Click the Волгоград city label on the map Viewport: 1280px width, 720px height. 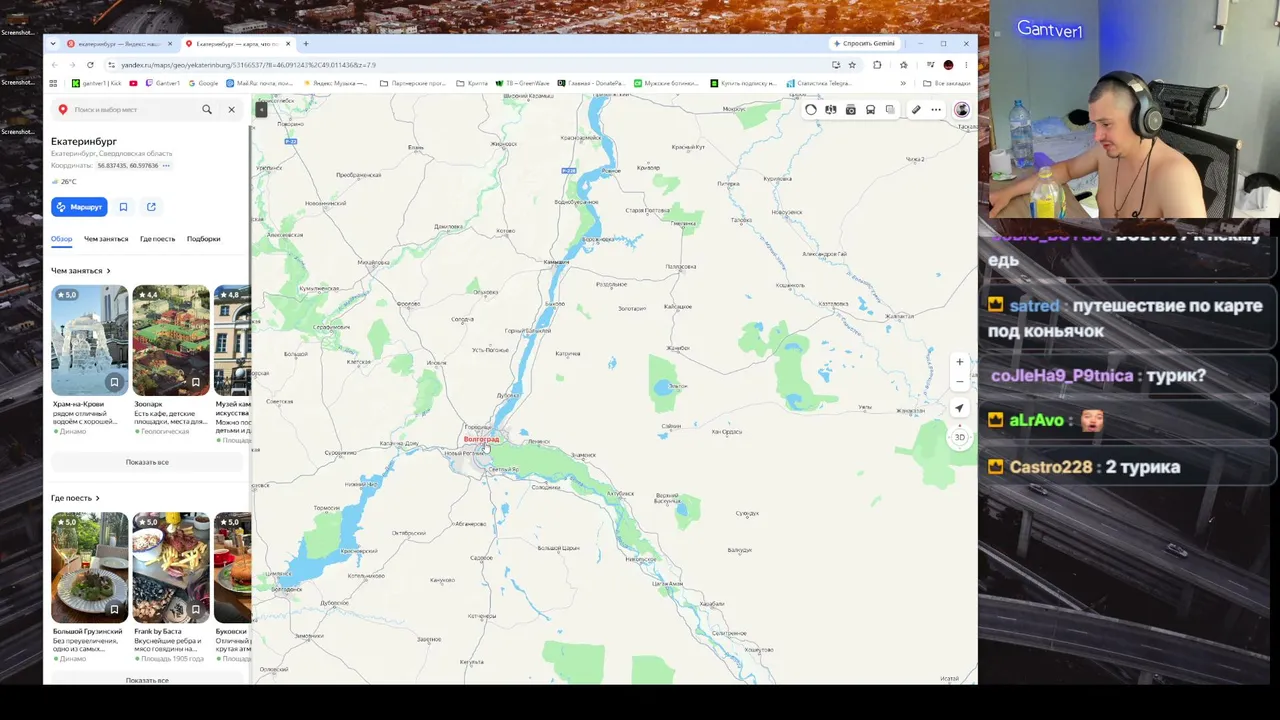click(x=481, y=439)
